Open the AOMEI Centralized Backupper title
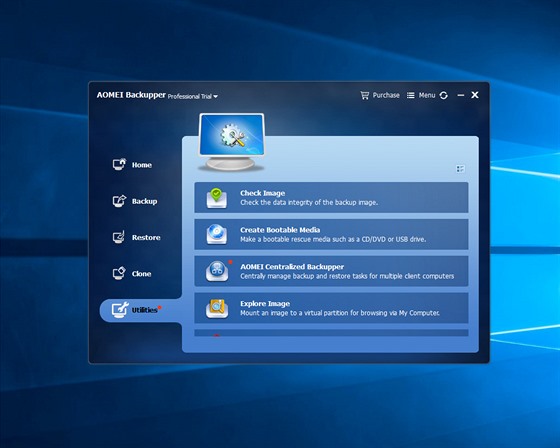This screenshot has height=448, width=560. pos(292,267)
